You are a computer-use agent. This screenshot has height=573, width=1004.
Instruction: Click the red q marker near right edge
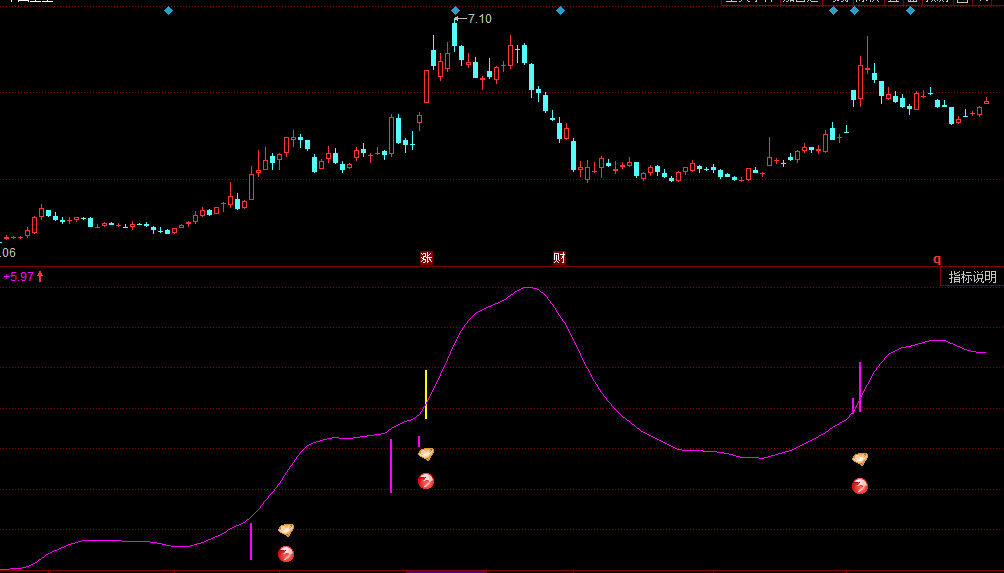pos(938,258)
